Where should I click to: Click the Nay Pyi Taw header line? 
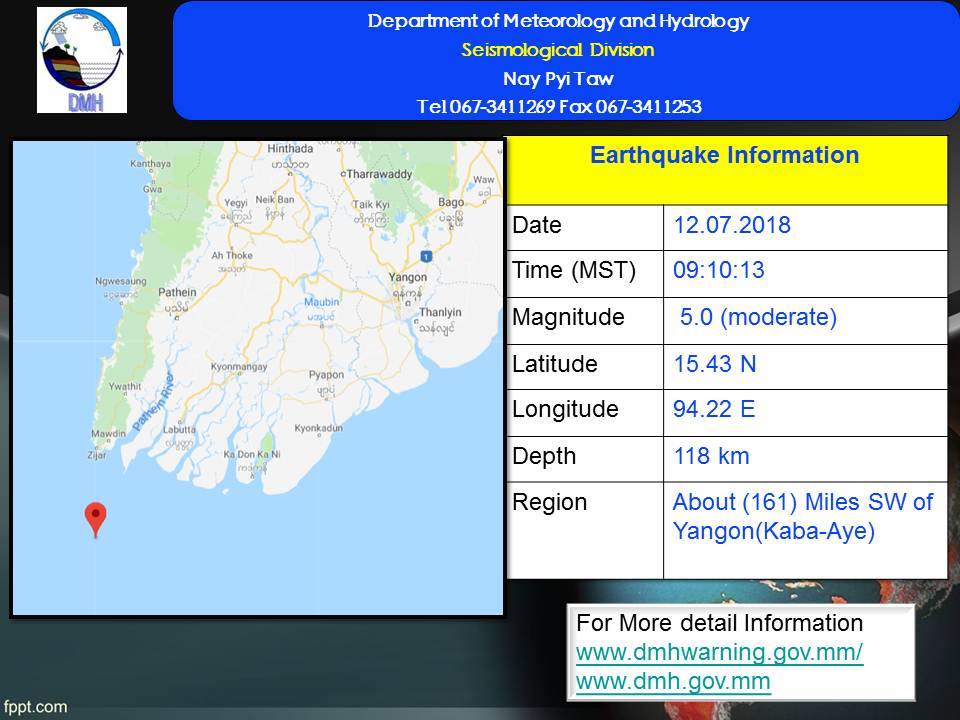pos(558,78)
